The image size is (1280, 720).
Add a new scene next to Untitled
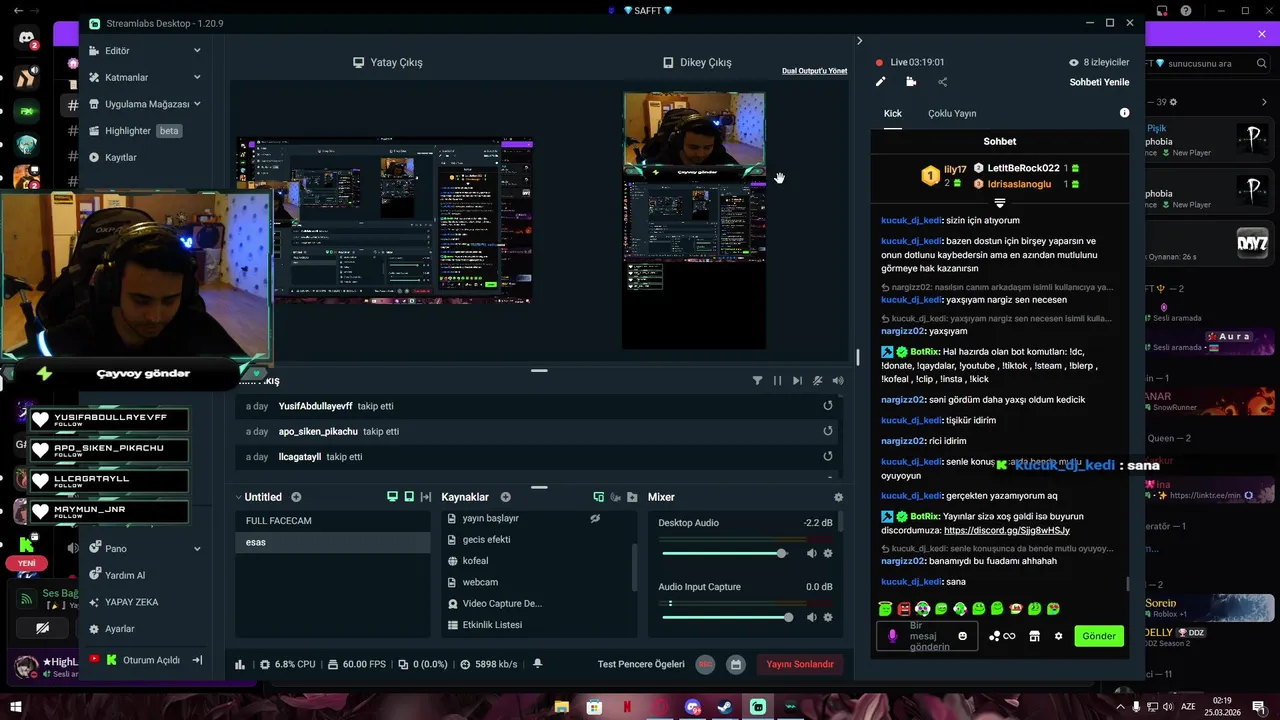[x=296, y=497]
